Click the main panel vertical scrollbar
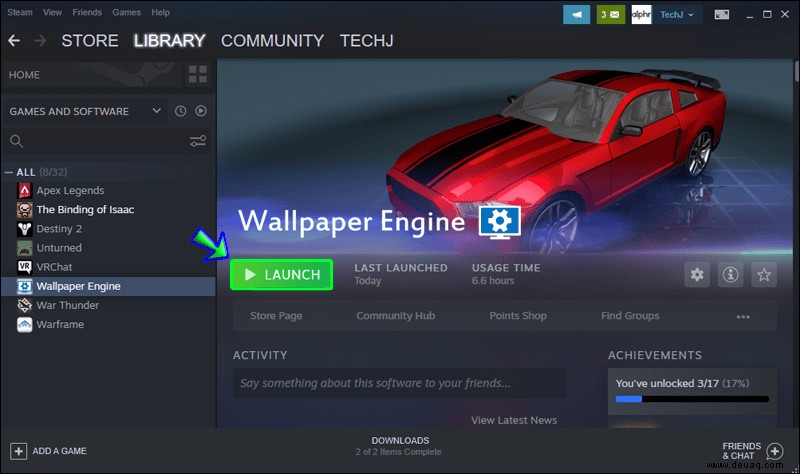Image resolution: width=800 pixels, height=474 pixels. click(x=796, y=70)
